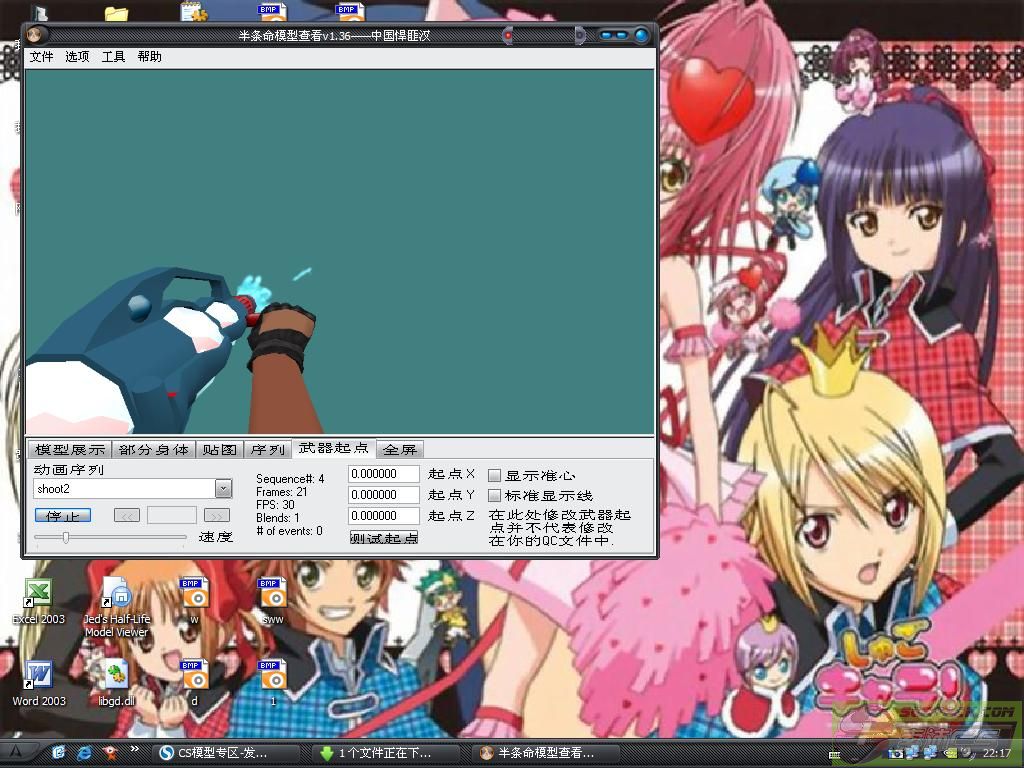Viewport: 1024px width, 768px height.
Task: Enable the 标准显示线 checkbox
Action: point(494,496)
